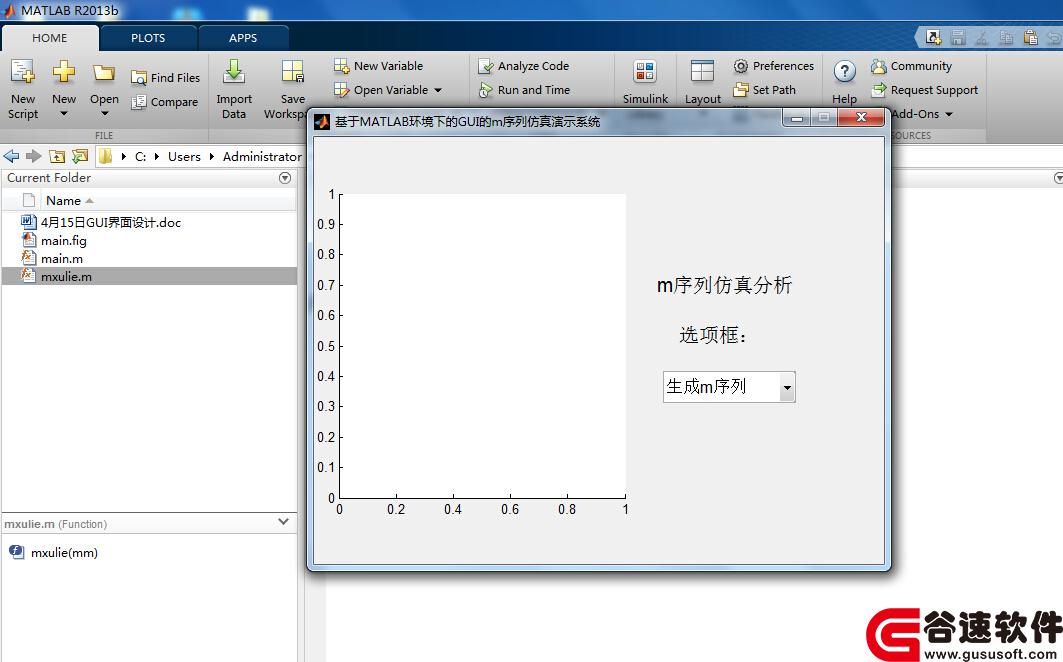Minimize the m序列 GUI figure window
1063x662 pixels.
pos(797,118)
